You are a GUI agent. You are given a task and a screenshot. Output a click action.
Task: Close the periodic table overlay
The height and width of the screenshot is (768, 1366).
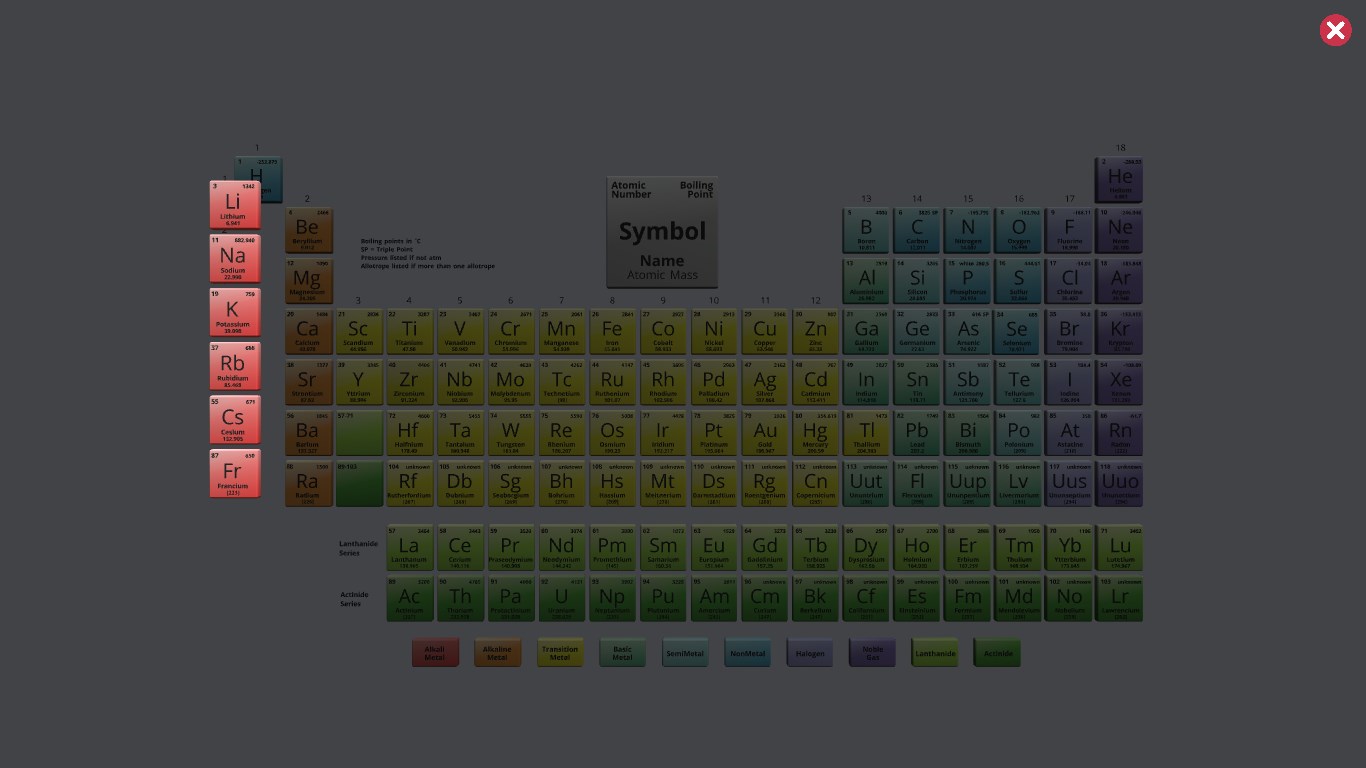click(x=1335, y=30)
